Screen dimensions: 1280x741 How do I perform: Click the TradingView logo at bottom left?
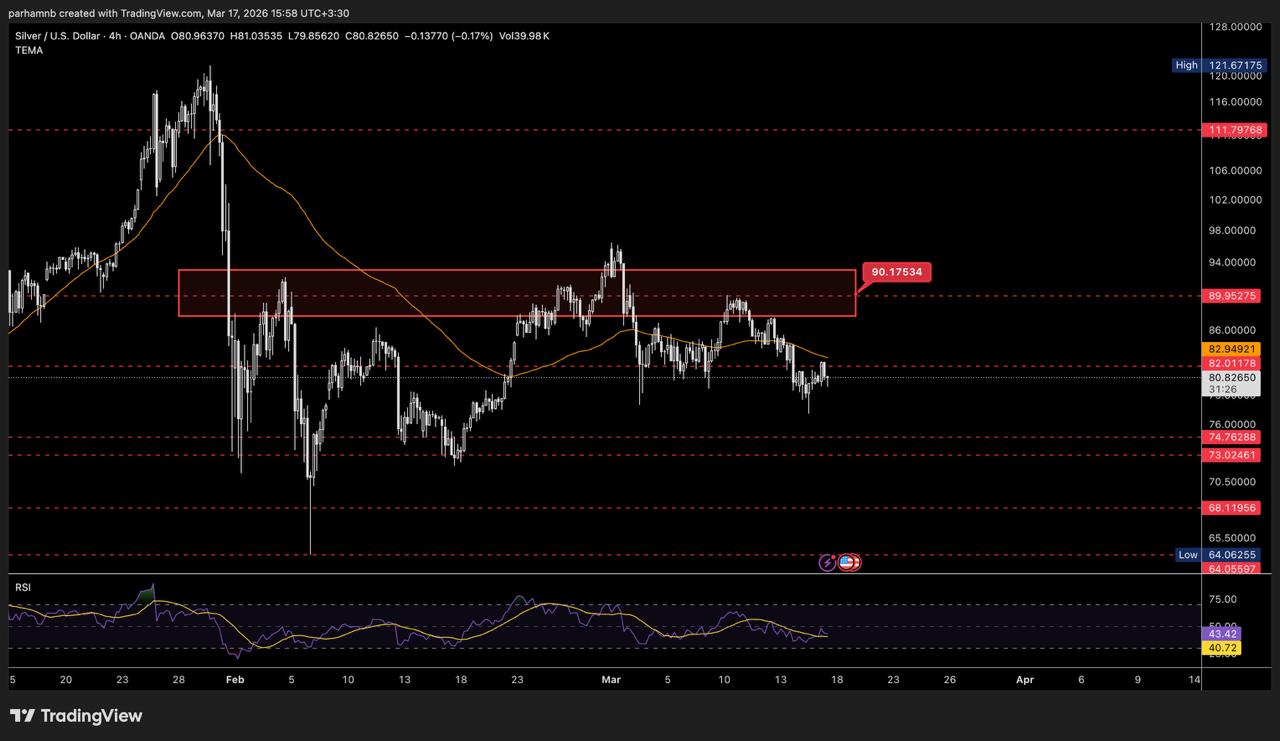tap(76, 716)
